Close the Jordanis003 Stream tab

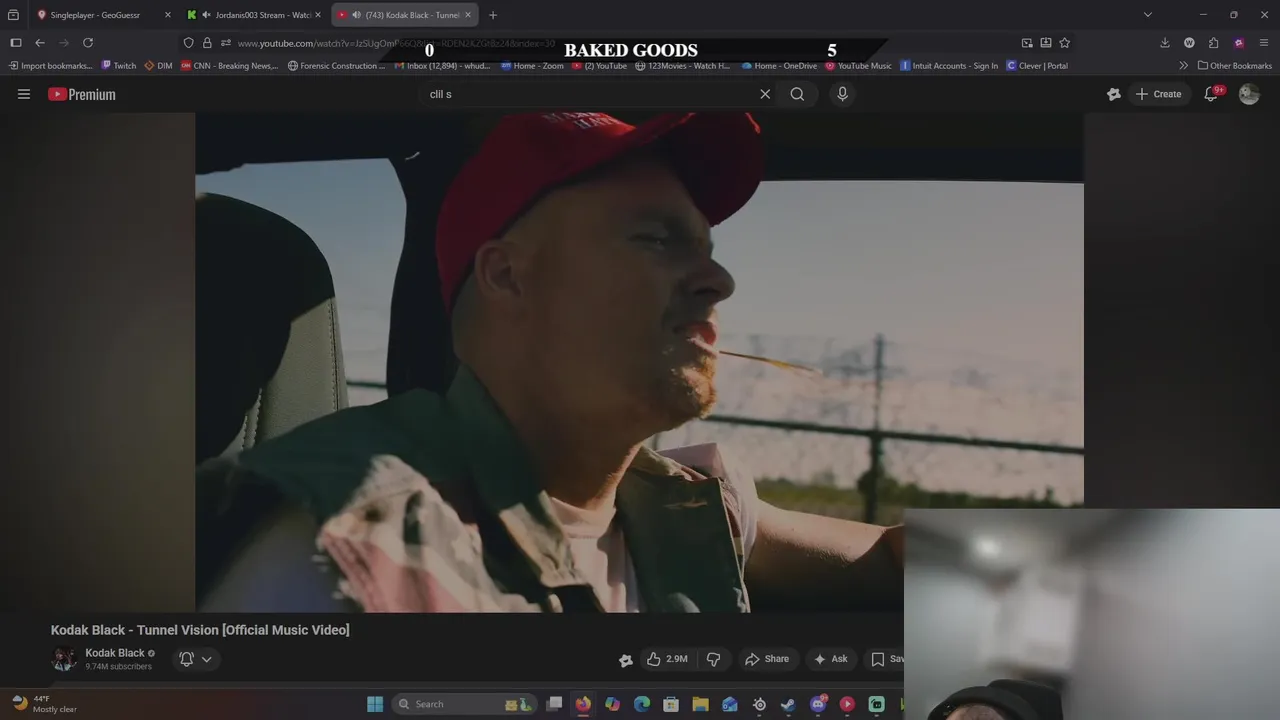[318, 15]
